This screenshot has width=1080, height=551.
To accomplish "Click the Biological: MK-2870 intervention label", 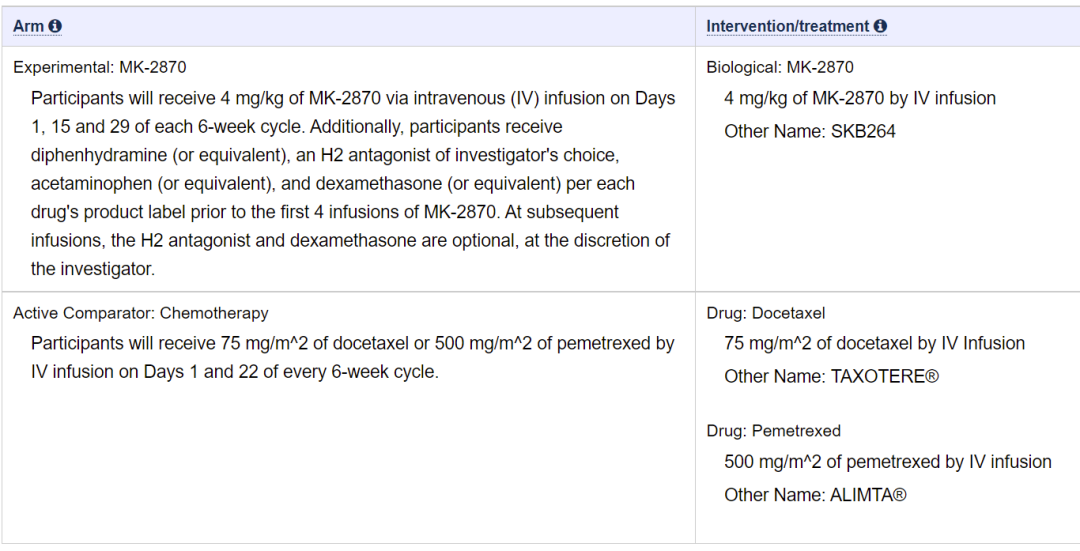I will (780, 68).
